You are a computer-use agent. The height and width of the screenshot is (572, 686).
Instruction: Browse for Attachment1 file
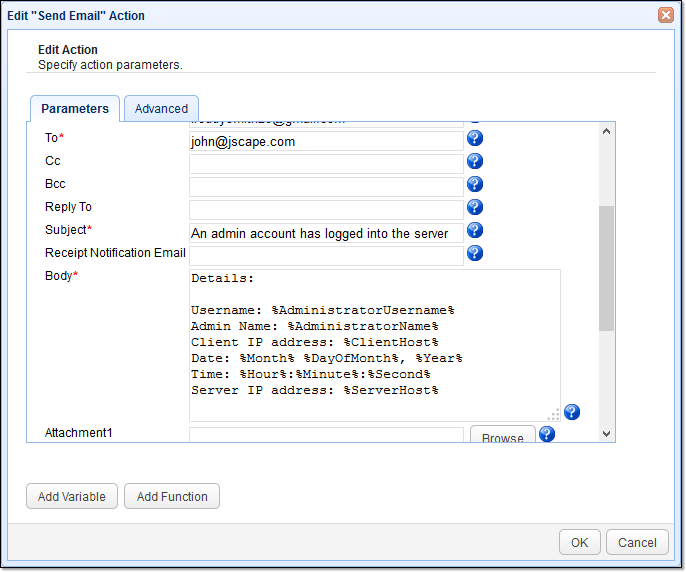coord(503,437)
